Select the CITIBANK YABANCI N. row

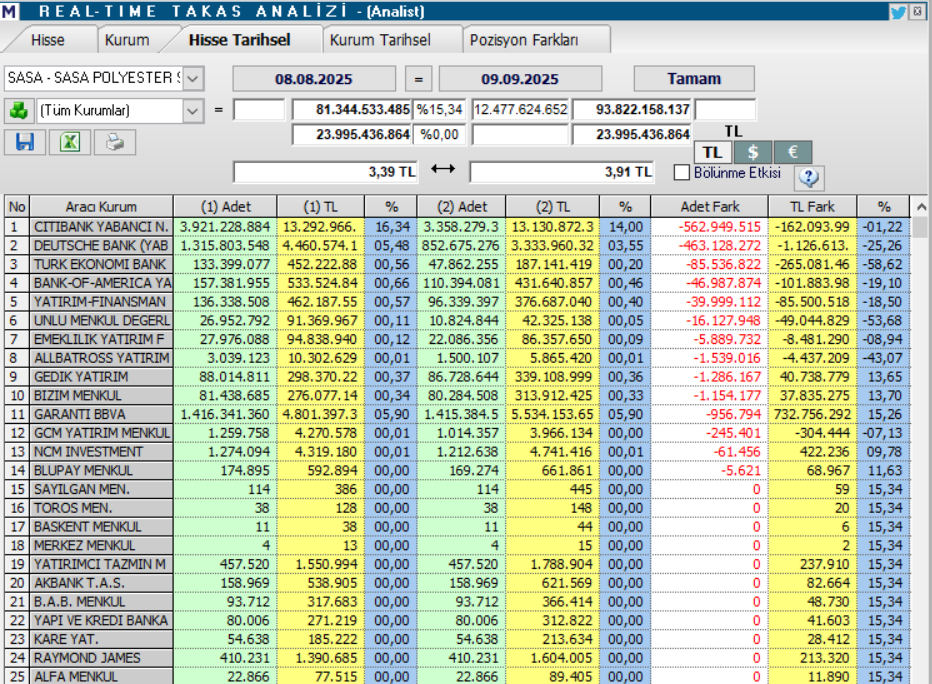click(x=458, y=226)
